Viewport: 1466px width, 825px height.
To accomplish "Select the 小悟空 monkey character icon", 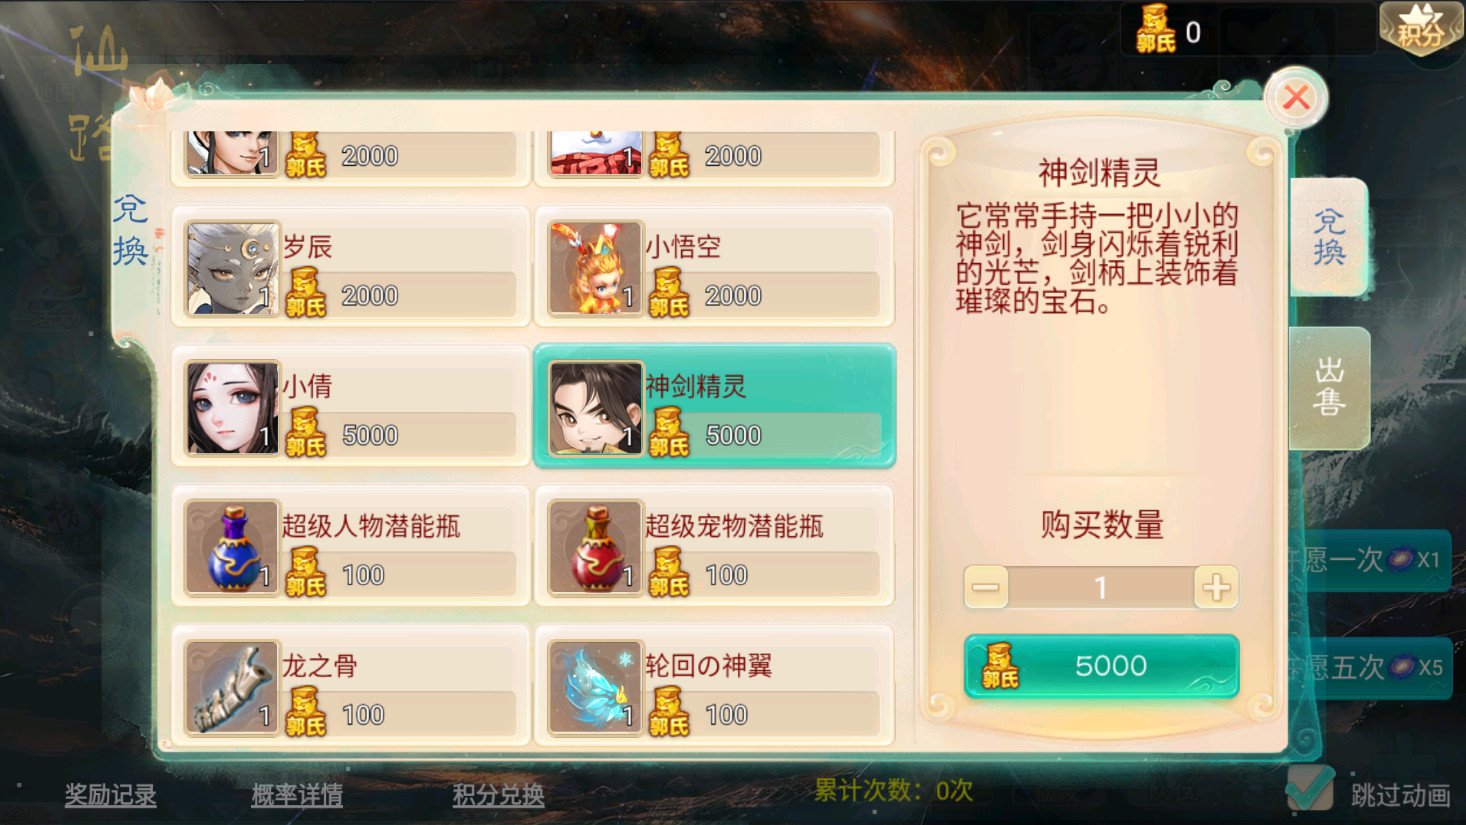I will pos(595,268).
